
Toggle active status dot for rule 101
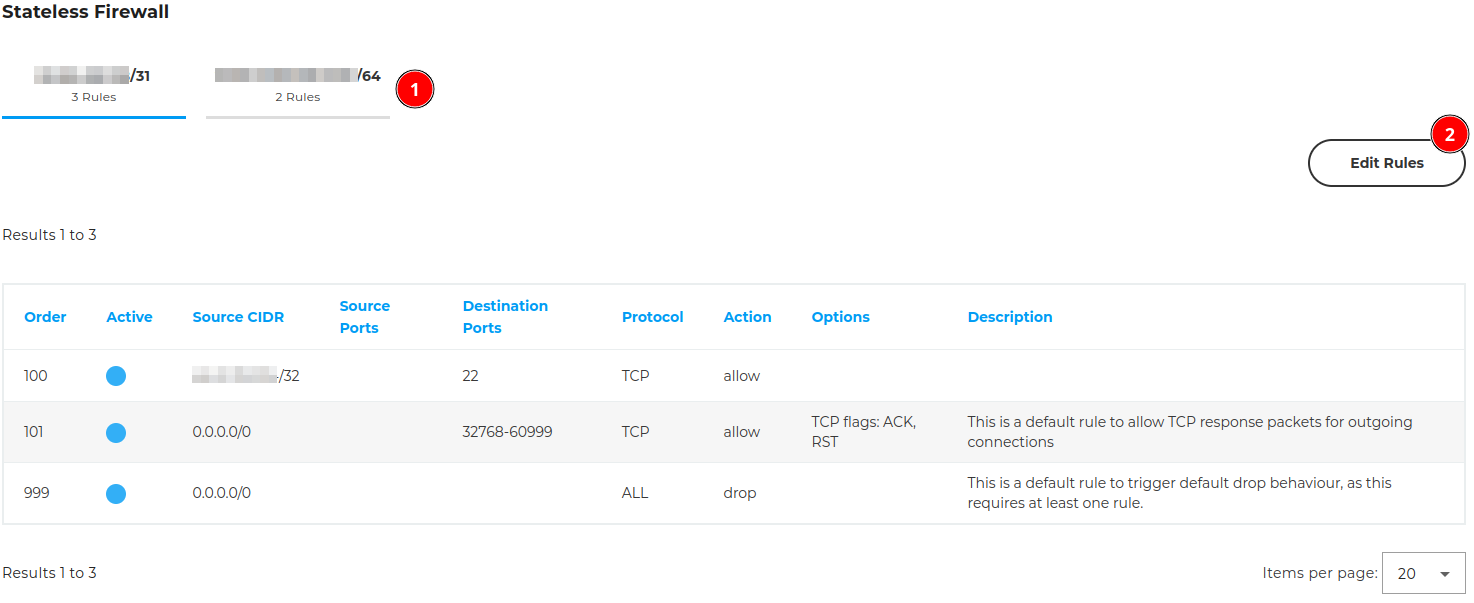pos(116,432)
